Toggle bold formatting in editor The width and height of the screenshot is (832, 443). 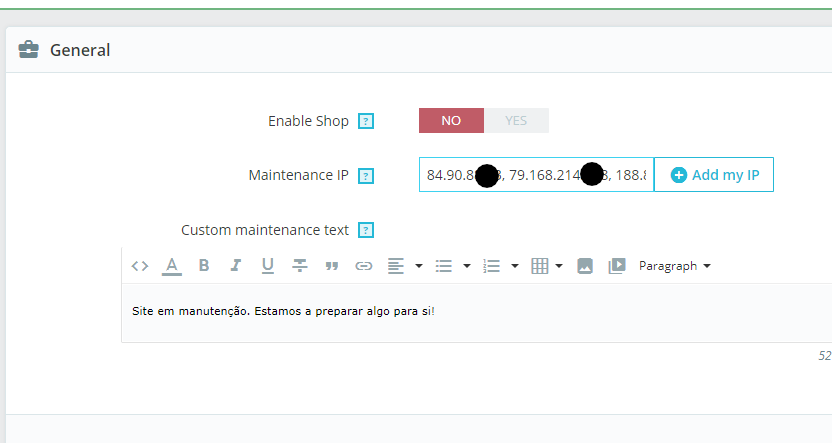tap(204, 266)
